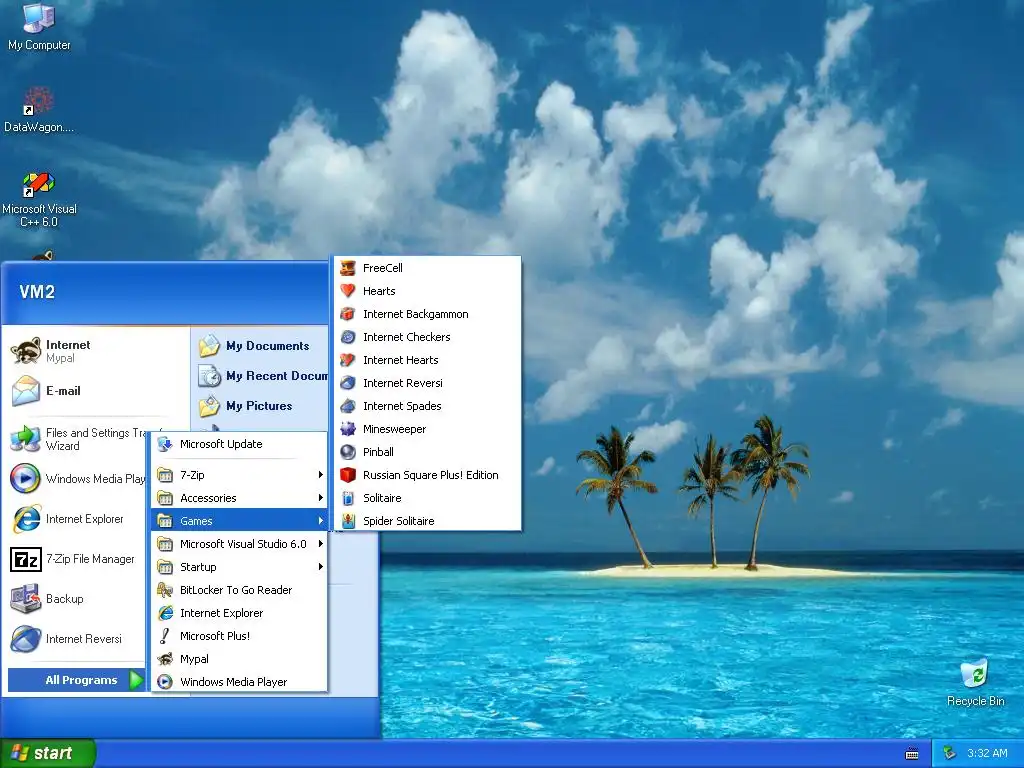Screen dimensions: 1024x768
Task: Click the Solitaire card icon
Action: pos(348,498)
